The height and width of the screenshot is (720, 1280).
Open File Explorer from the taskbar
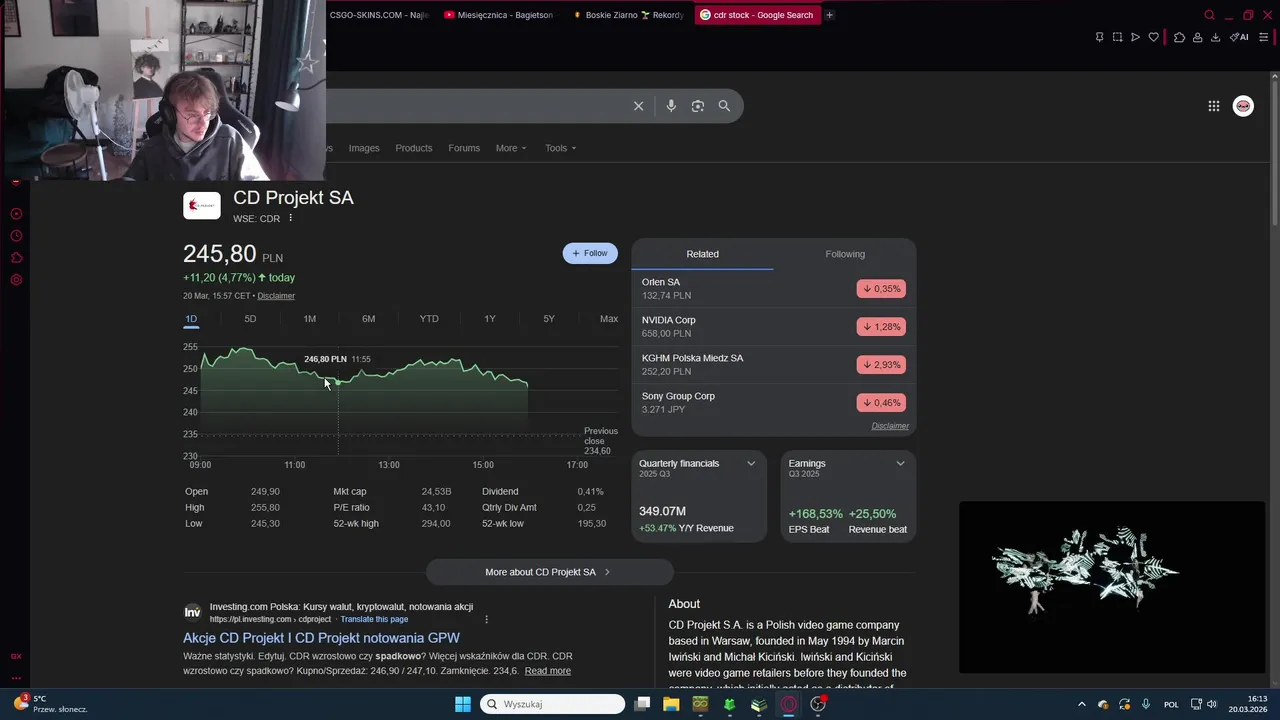(x=671, y=704)
